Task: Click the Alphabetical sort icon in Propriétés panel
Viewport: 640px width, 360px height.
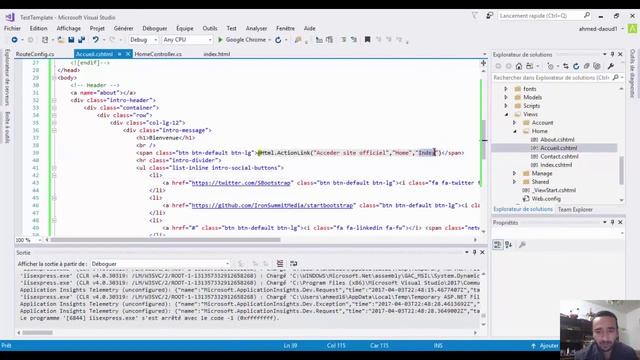Action: point(509,244)
